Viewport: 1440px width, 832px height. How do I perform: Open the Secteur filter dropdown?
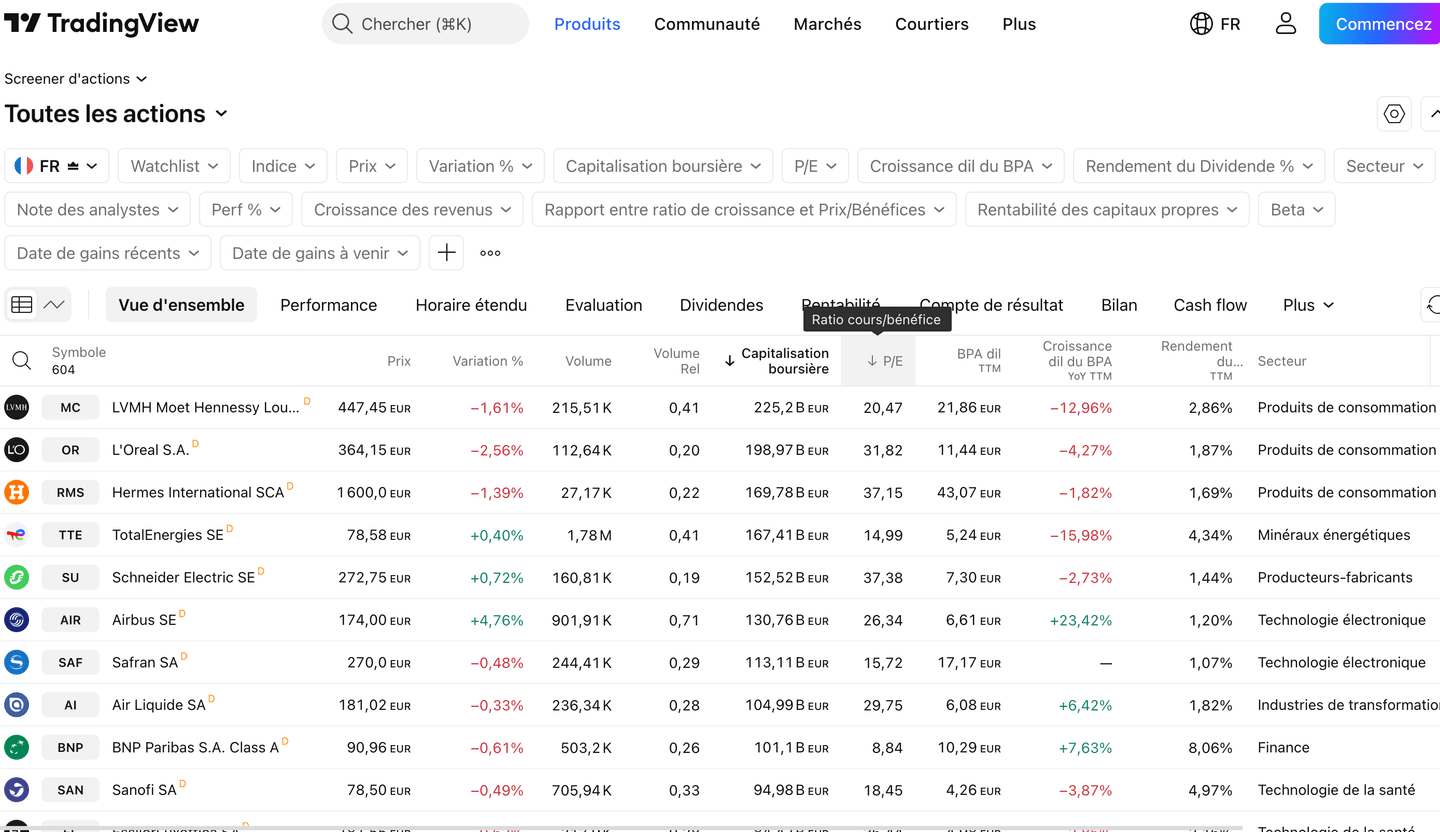(x=1385, y=166)
